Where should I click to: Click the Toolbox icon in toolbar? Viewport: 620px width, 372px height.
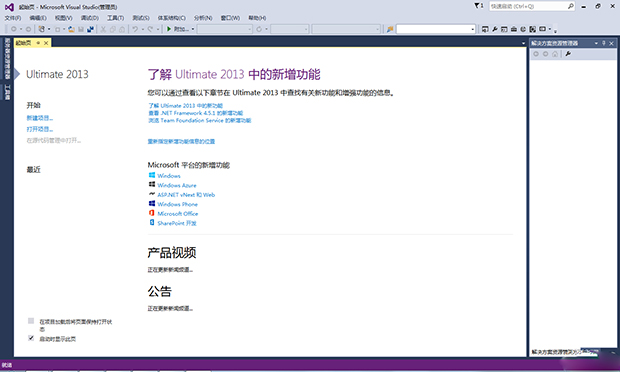[x=514, y=29]
